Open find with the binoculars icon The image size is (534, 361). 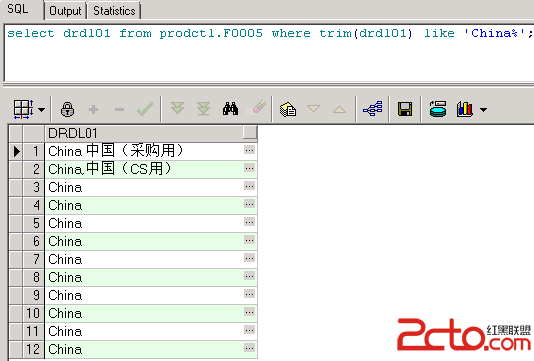(230, 109)
